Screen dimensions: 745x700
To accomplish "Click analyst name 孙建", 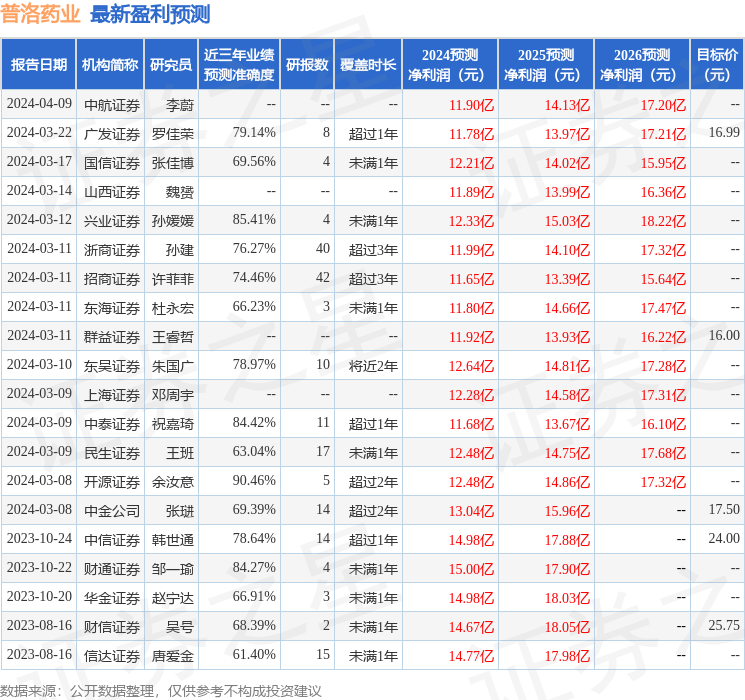I will pyautogui.click(x=180, y=250).
